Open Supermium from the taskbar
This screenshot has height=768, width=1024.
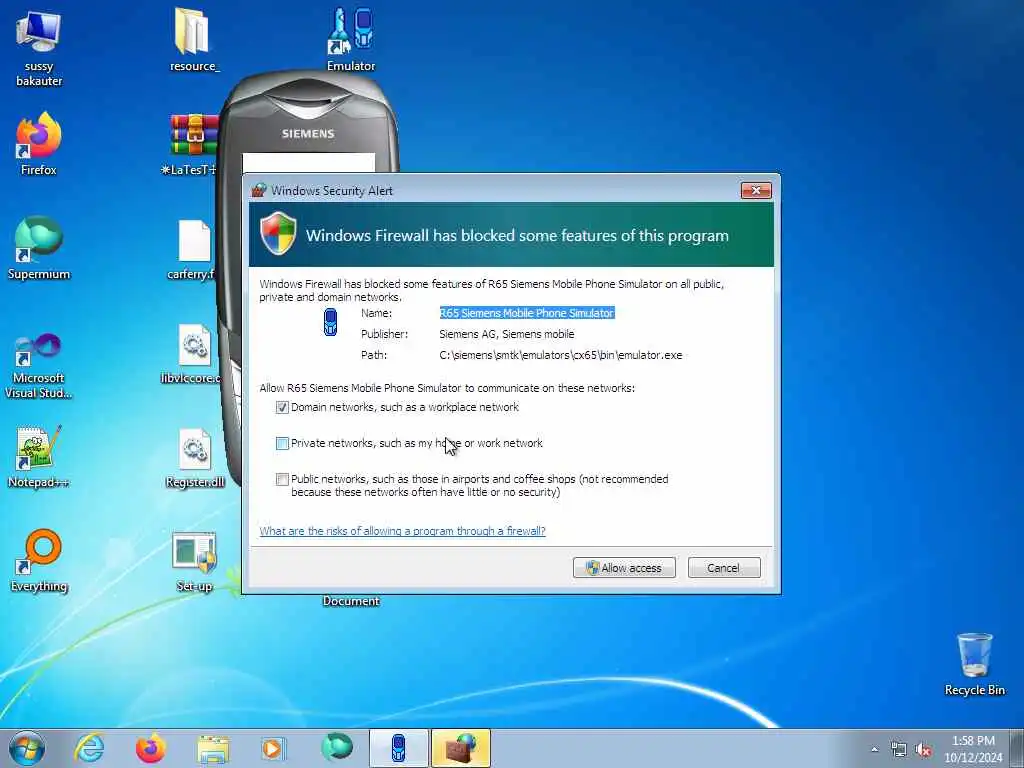pos(336,748)
